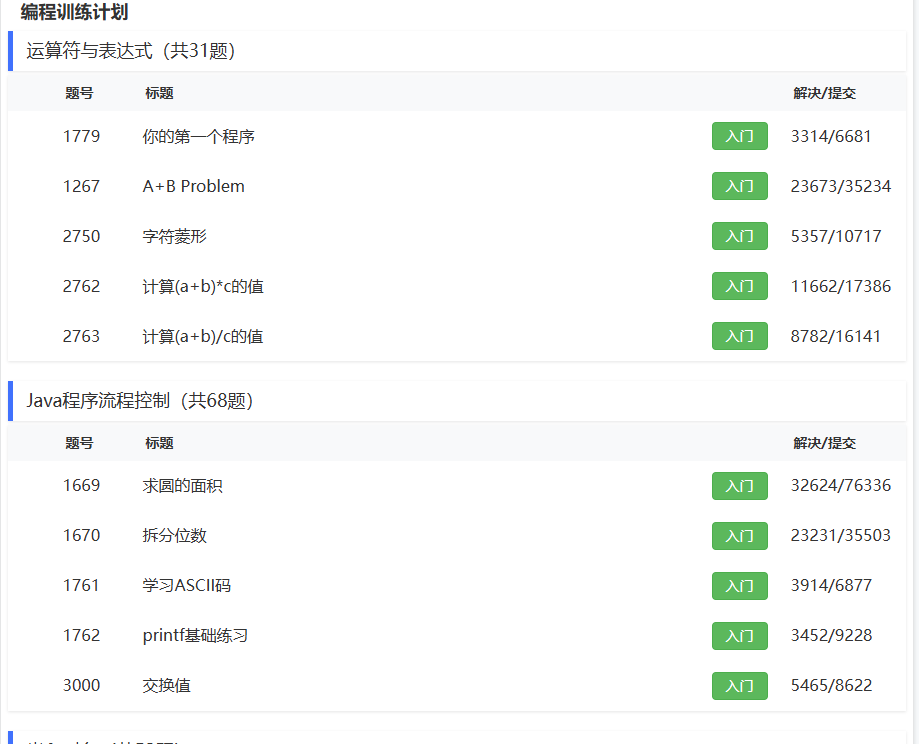Viewport: 919px width, 744px height.
Task: Click the 入门 badge for problem 2762
Action: coord(740,286)
